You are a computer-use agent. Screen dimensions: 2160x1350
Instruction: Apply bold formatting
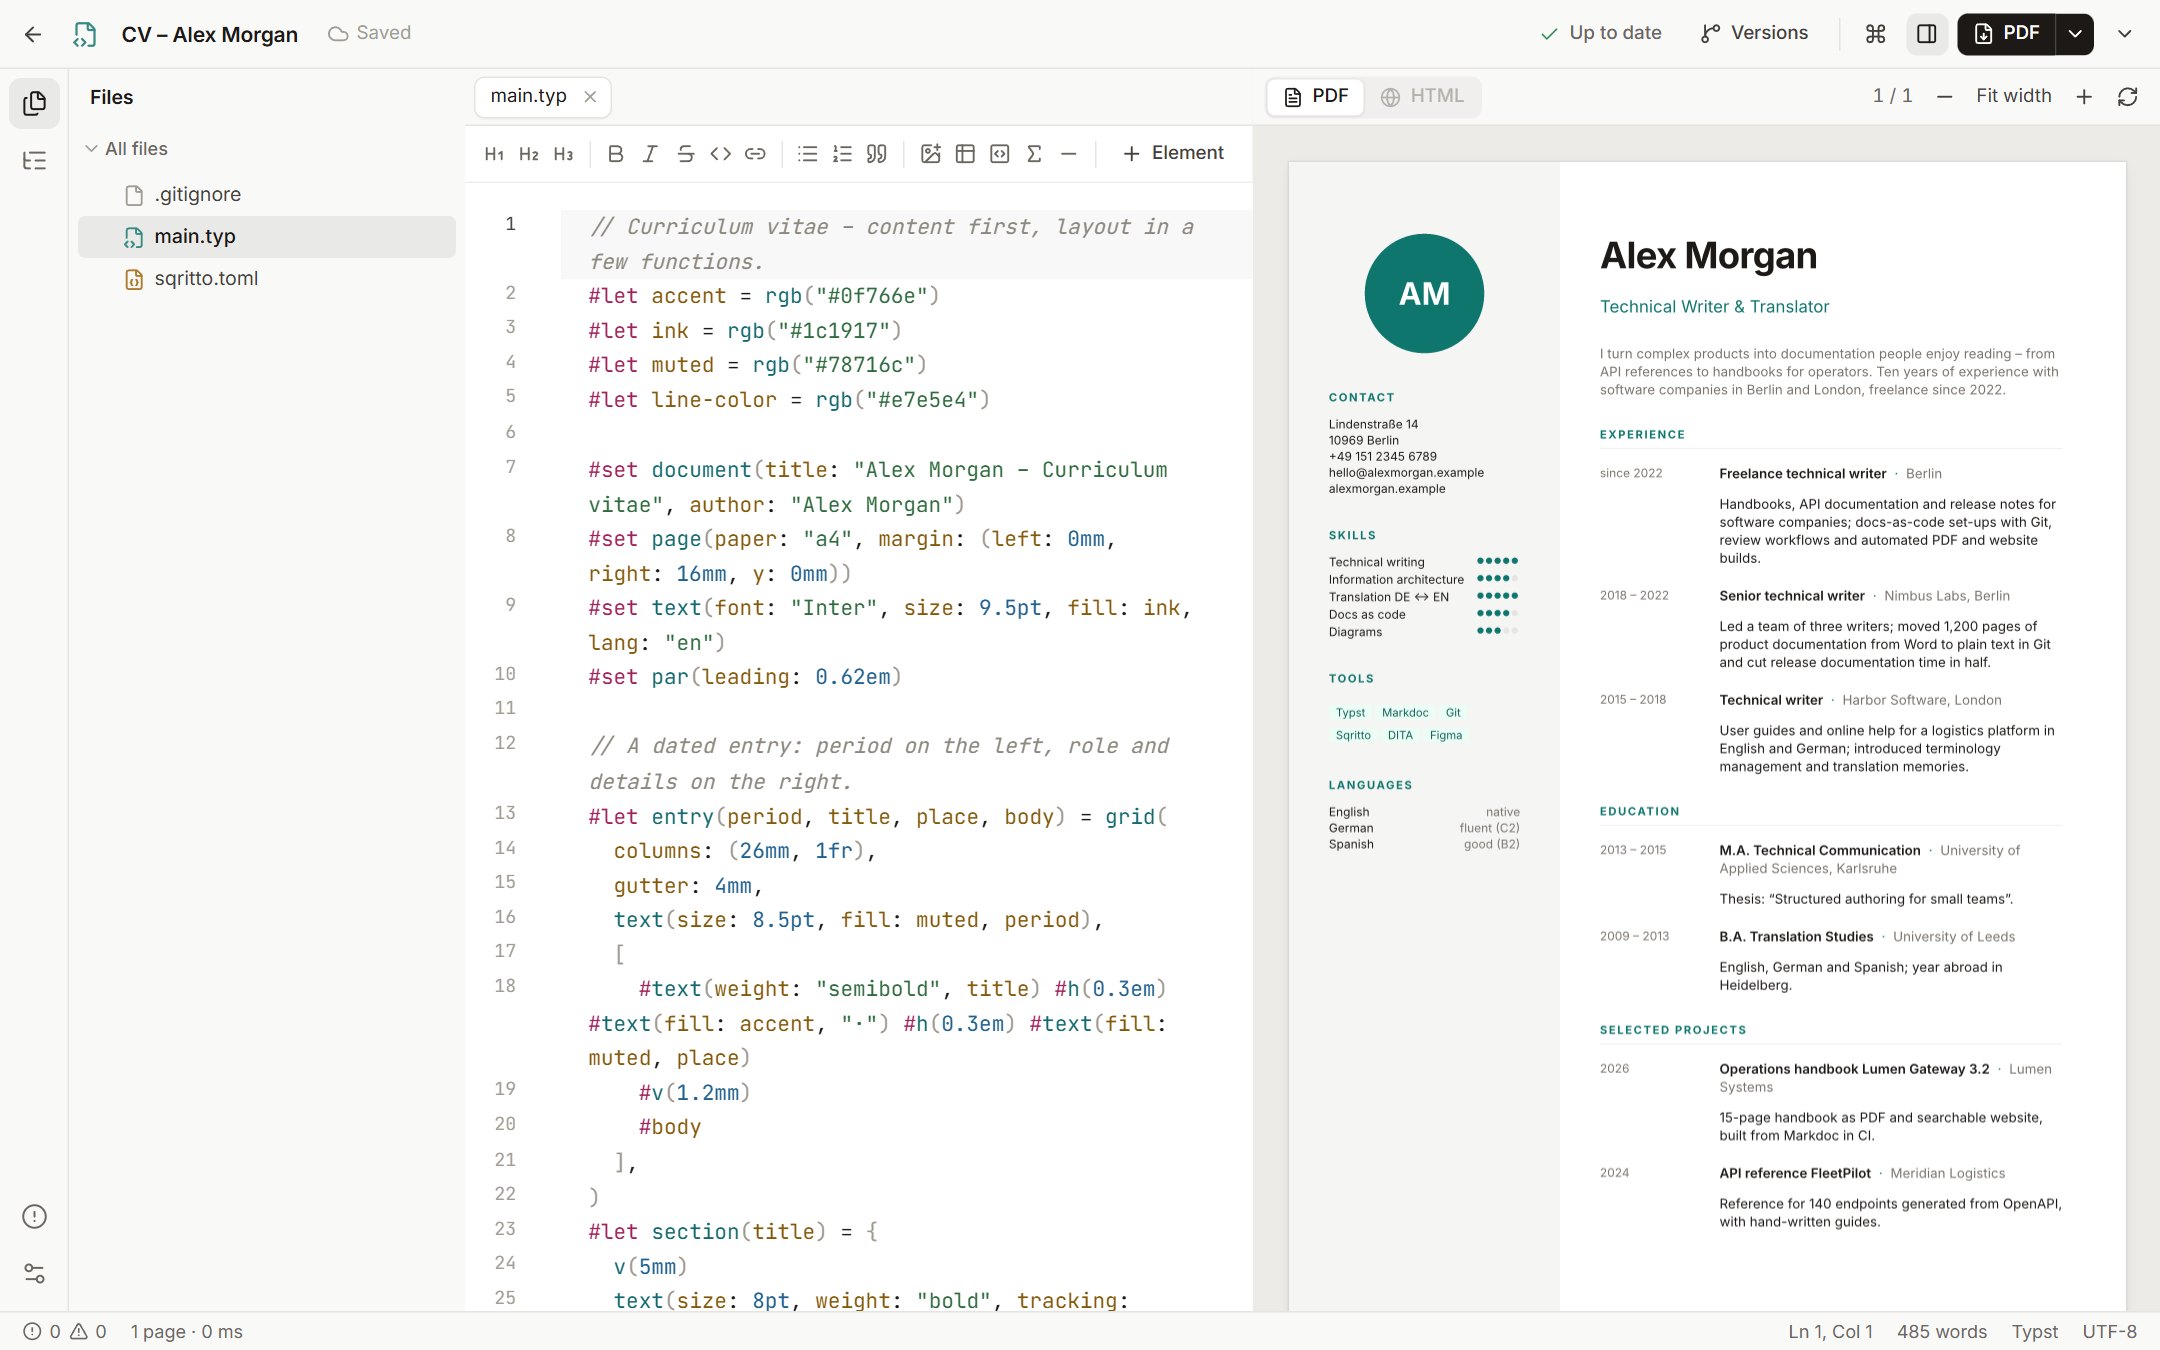click(x=615, y=153)
